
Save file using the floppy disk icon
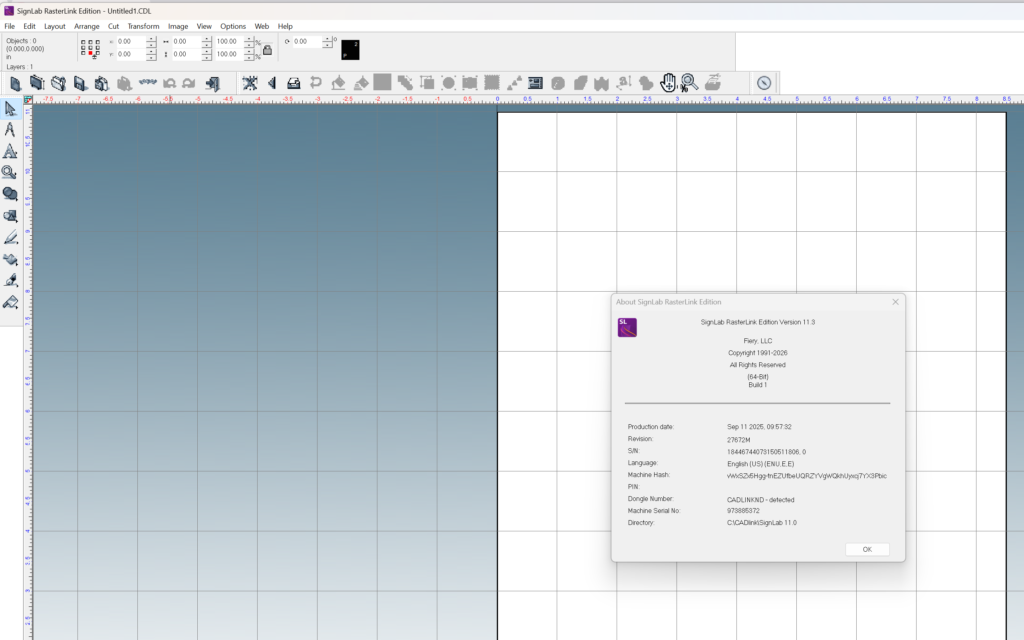click(80, 83)
